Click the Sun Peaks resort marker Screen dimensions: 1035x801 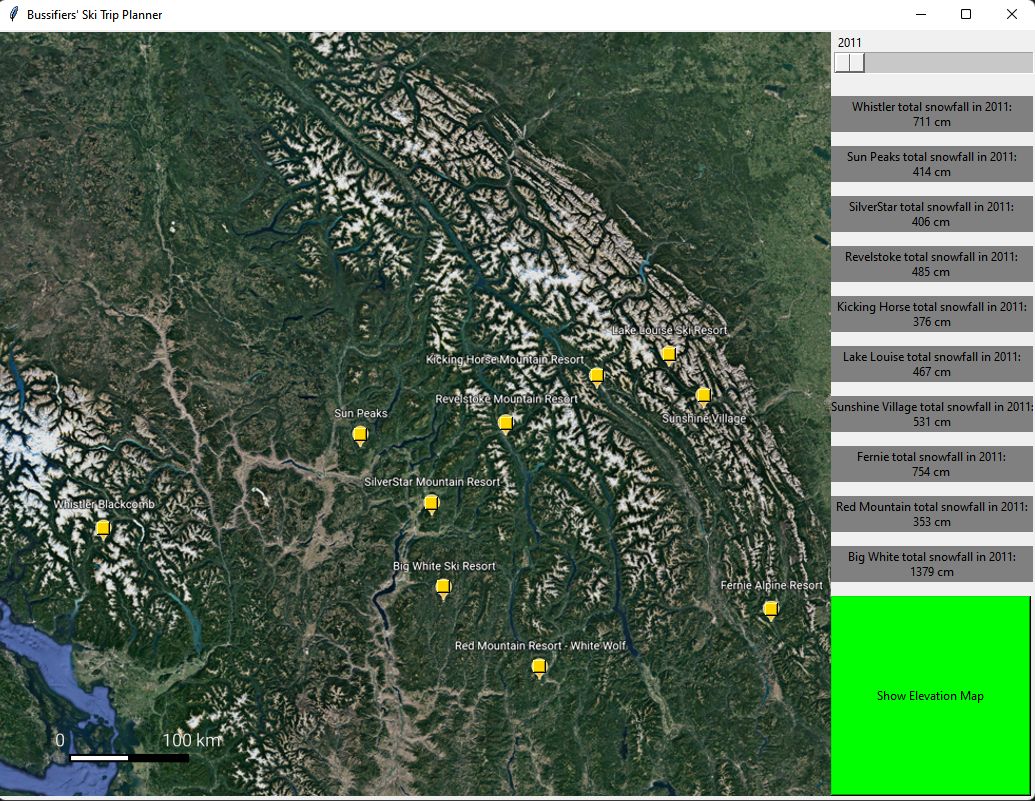coord(359,434)
